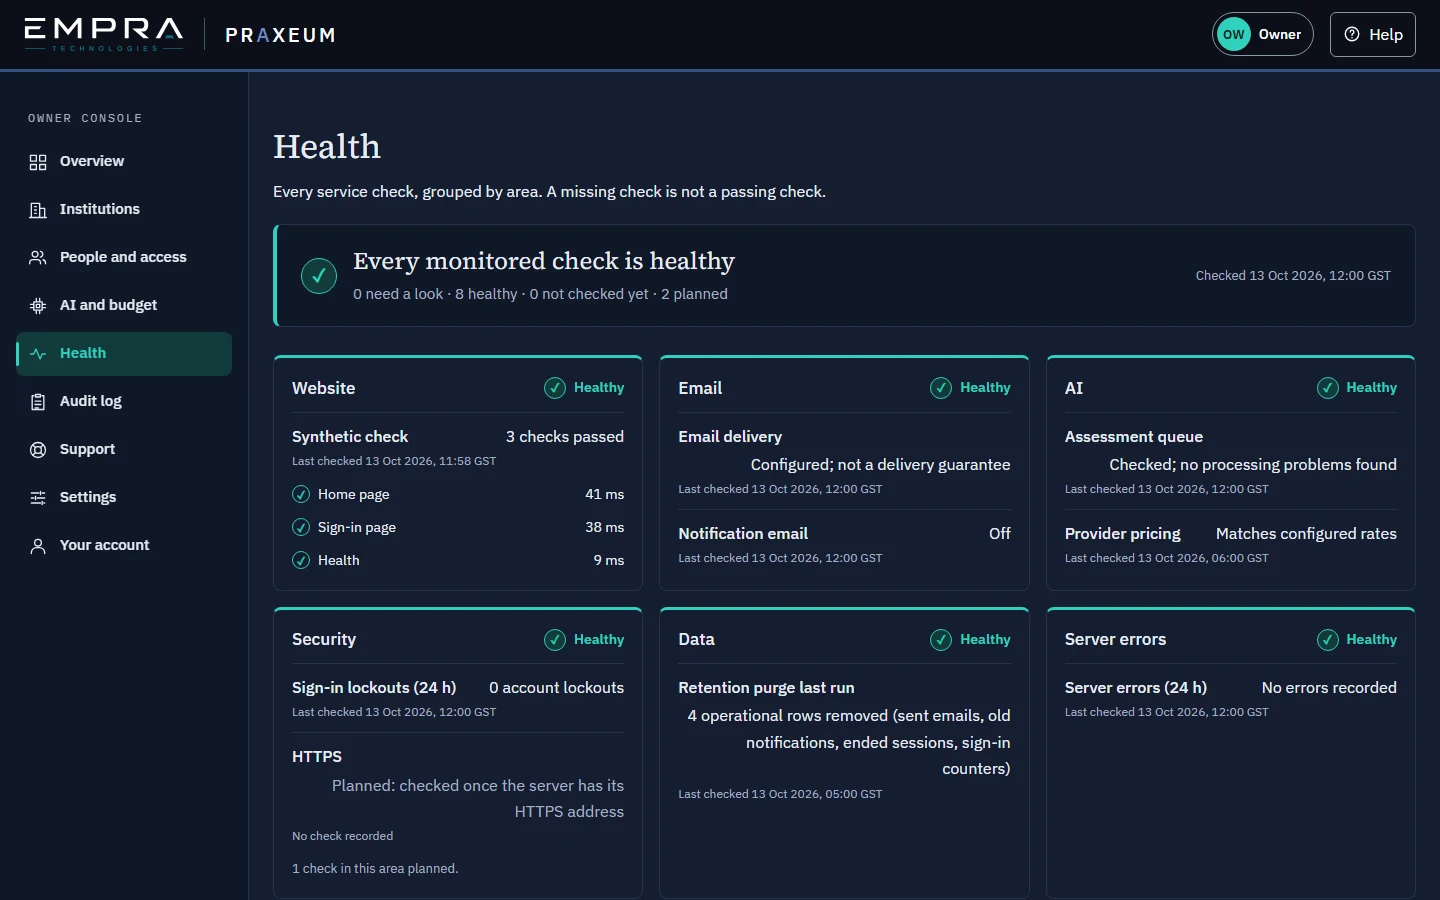Click the "1 check in this area planned." note
Image resolution: width=1440 pixels, height=900 pixels.
[x=375, y=869]
